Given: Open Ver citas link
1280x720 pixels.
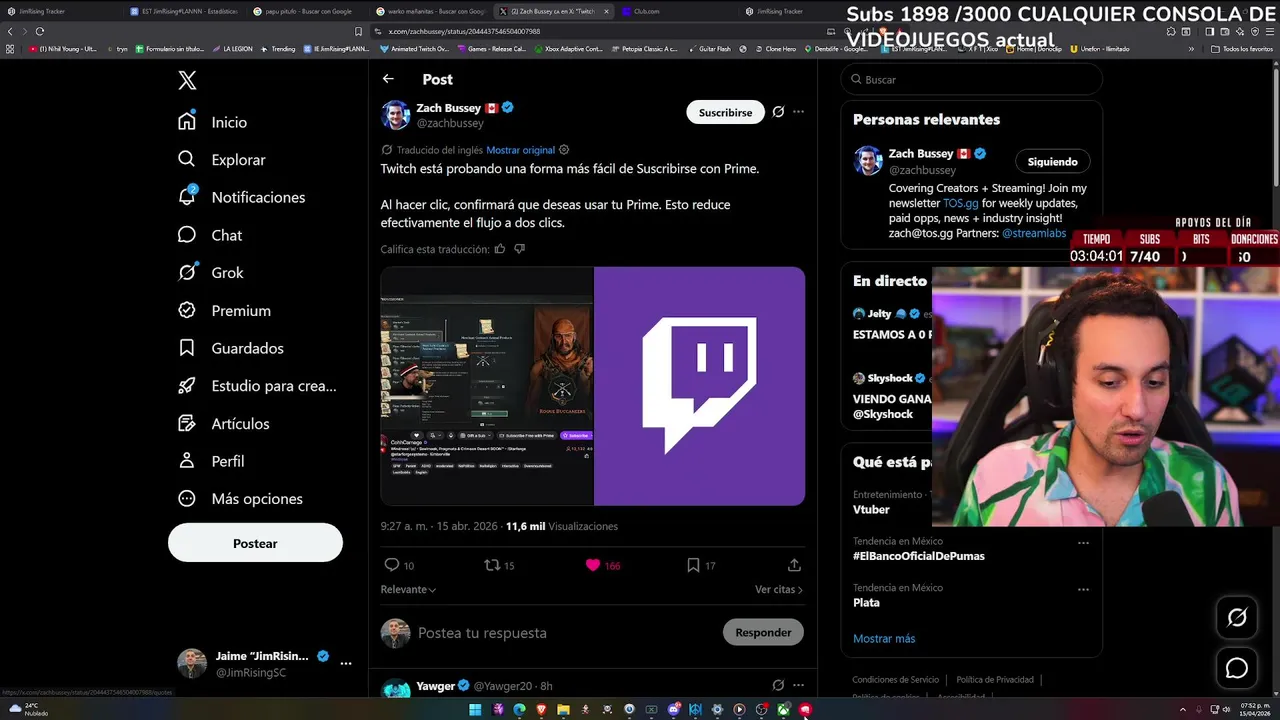Looking at the screenshot, I should coord(779,590).
